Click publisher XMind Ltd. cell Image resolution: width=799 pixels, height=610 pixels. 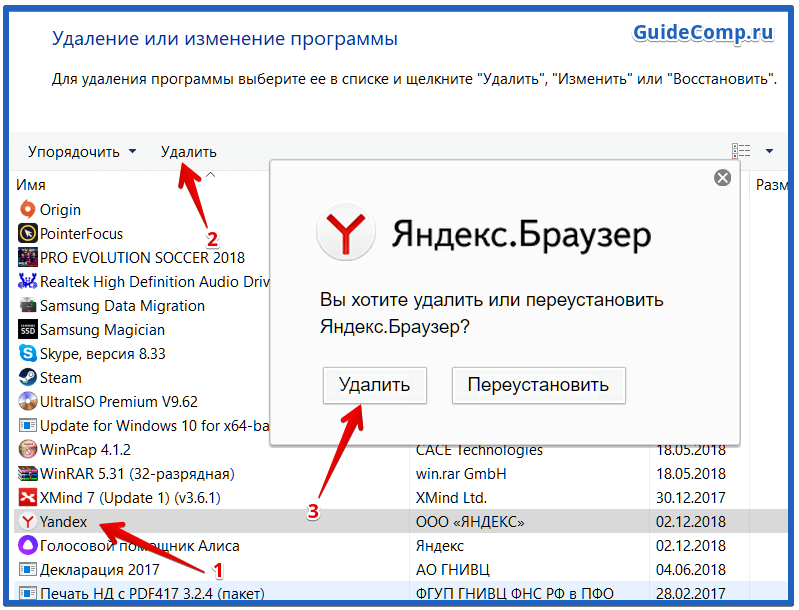(451, 497)
